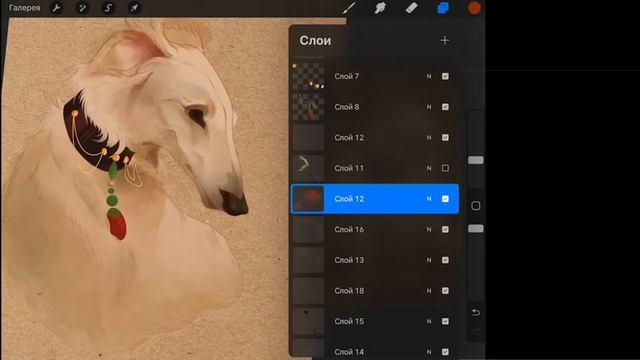Select layer name Слой 16
This screenshot has height=360, width=640.
point(349,229)
